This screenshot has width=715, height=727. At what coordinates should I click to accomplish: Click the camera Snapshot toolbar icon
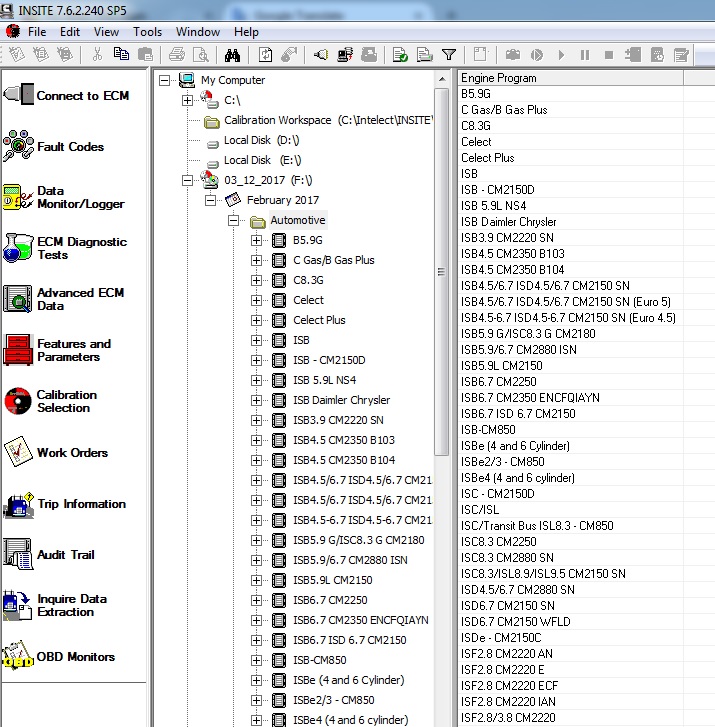[x=512, y=55]
